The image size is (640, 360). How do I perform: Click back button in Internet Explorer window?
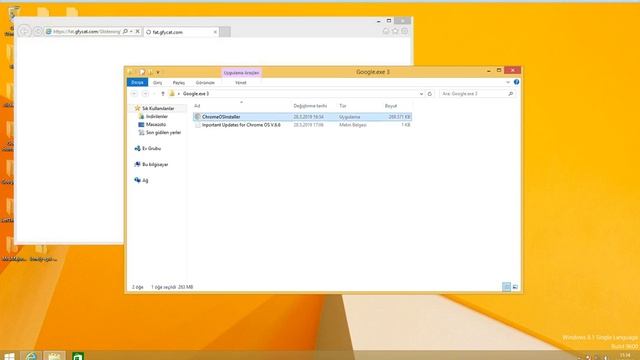point(24,31)
